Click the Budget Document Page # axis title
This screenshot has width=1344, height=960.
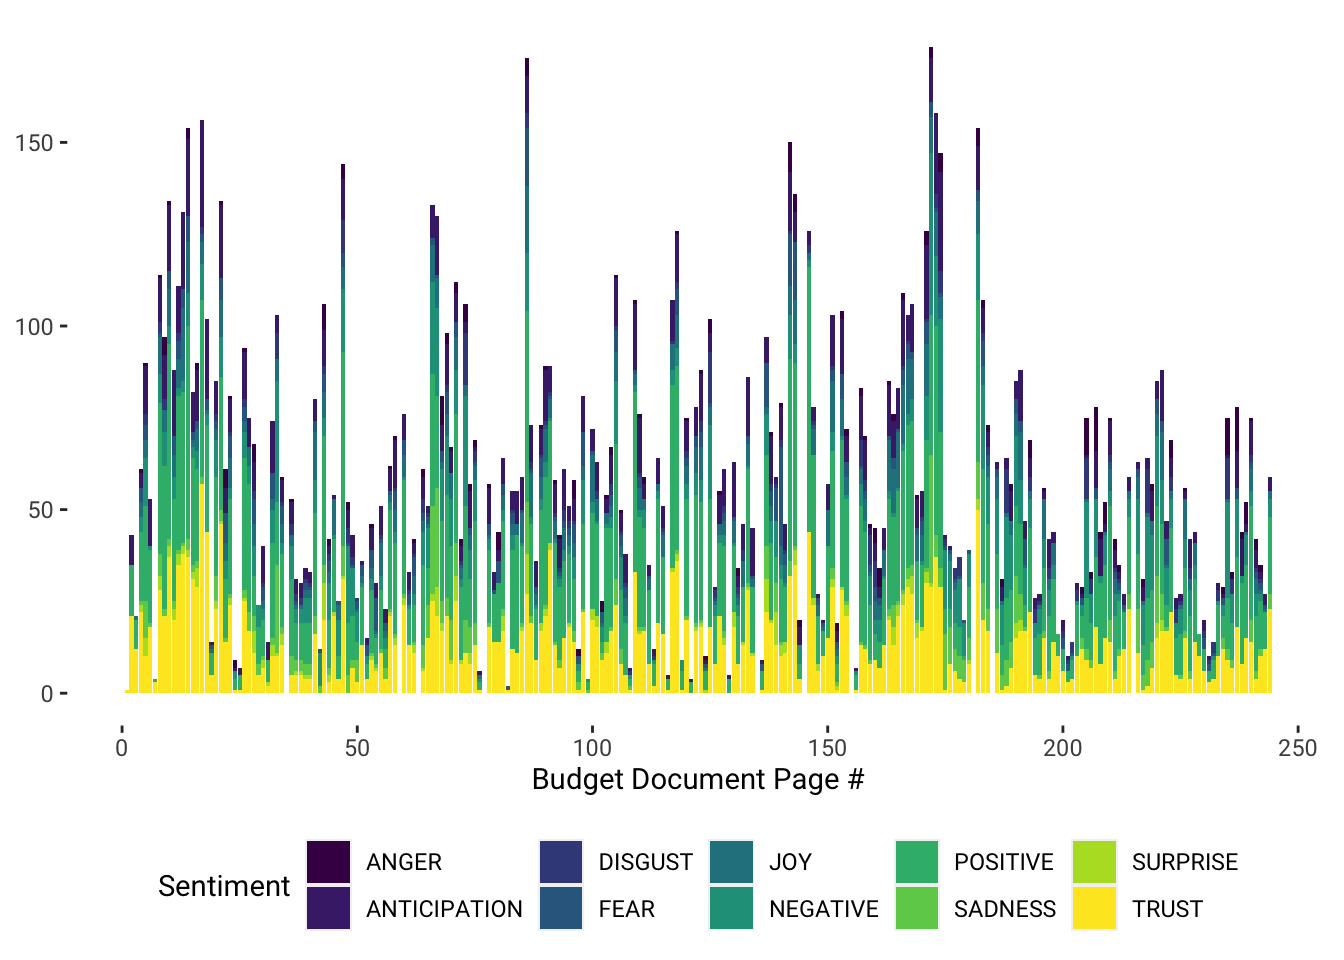(698, 779)
